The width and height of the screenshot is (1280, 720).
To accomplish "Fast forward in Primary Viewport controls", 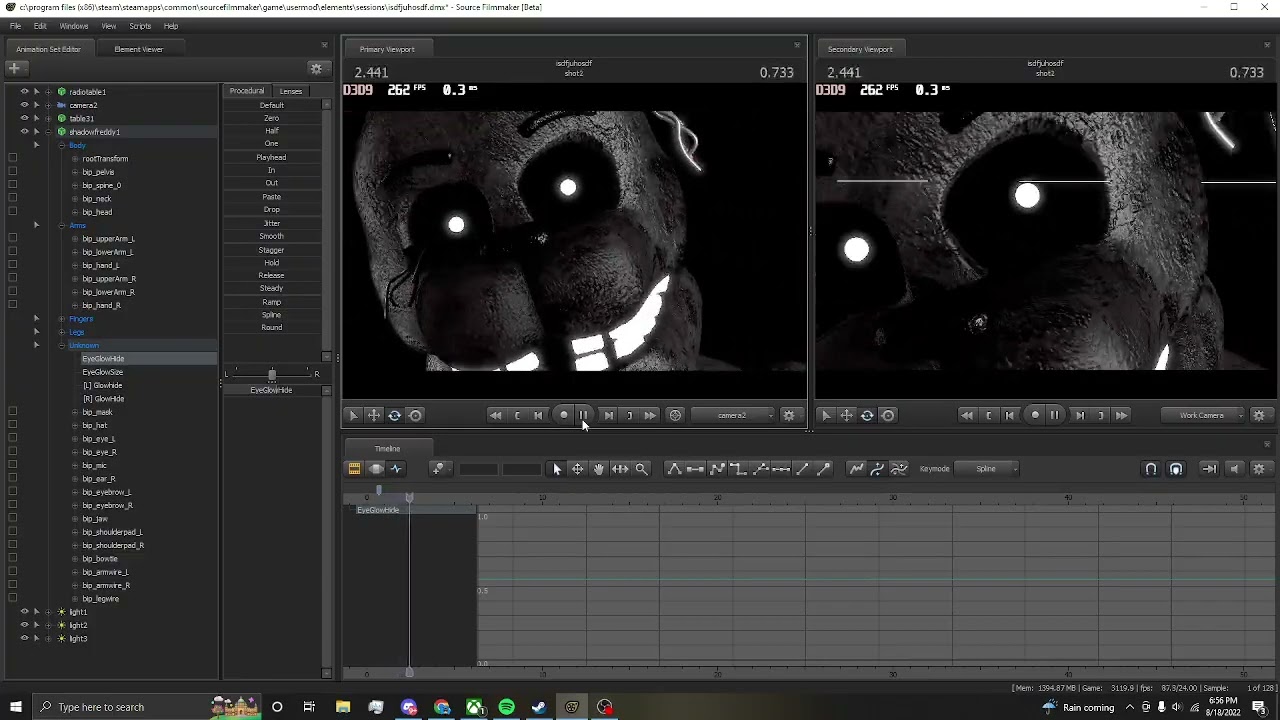I will pyautogui.click(x=650, y=416).
